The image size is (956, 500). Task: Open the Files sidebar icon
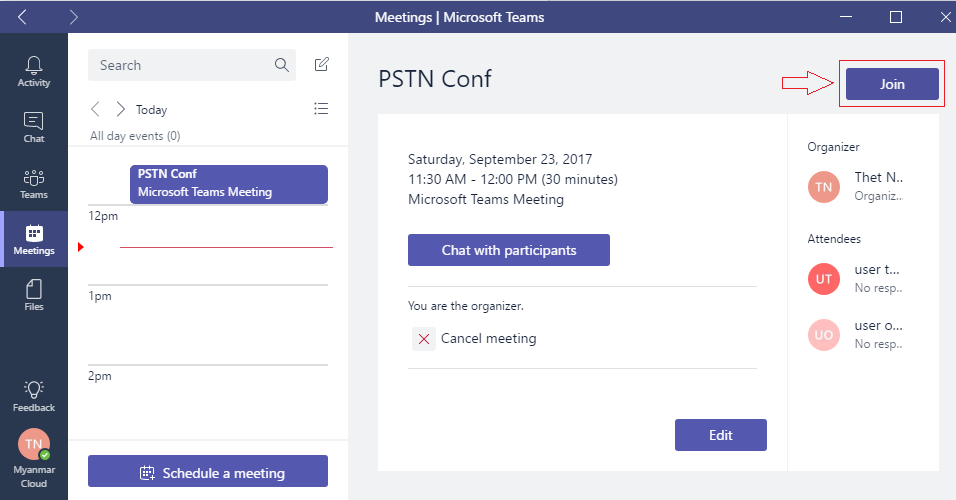click(x=34, y=289)
